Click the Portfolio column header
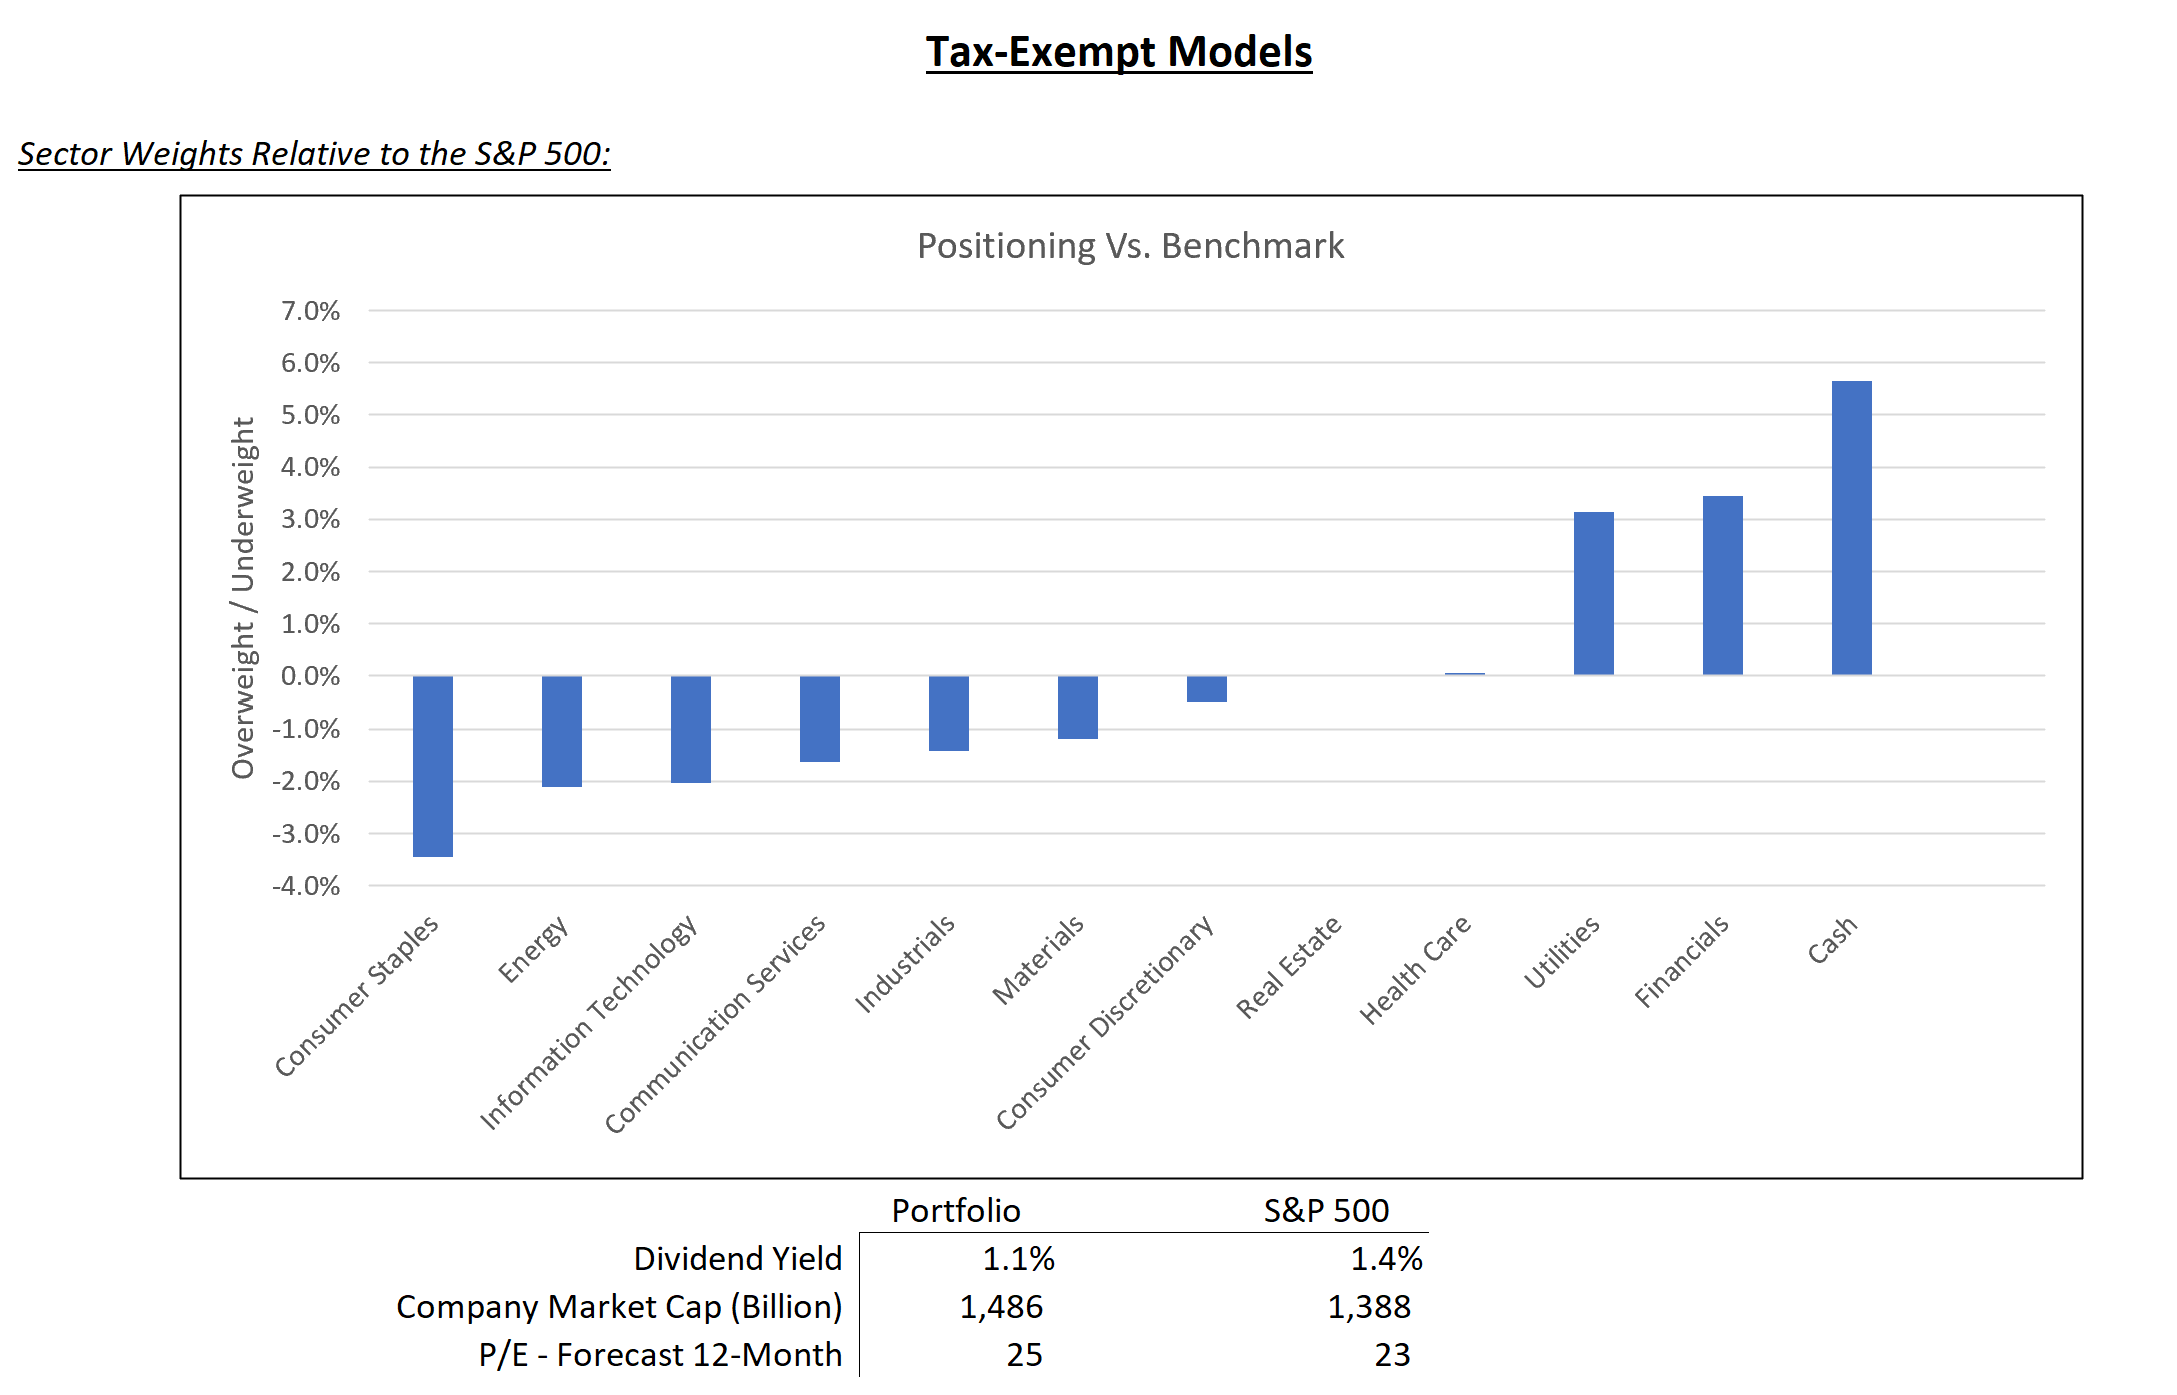Image resolution: width=2177 pixels, height=1395 pixels. click(x=956, y=1211)
